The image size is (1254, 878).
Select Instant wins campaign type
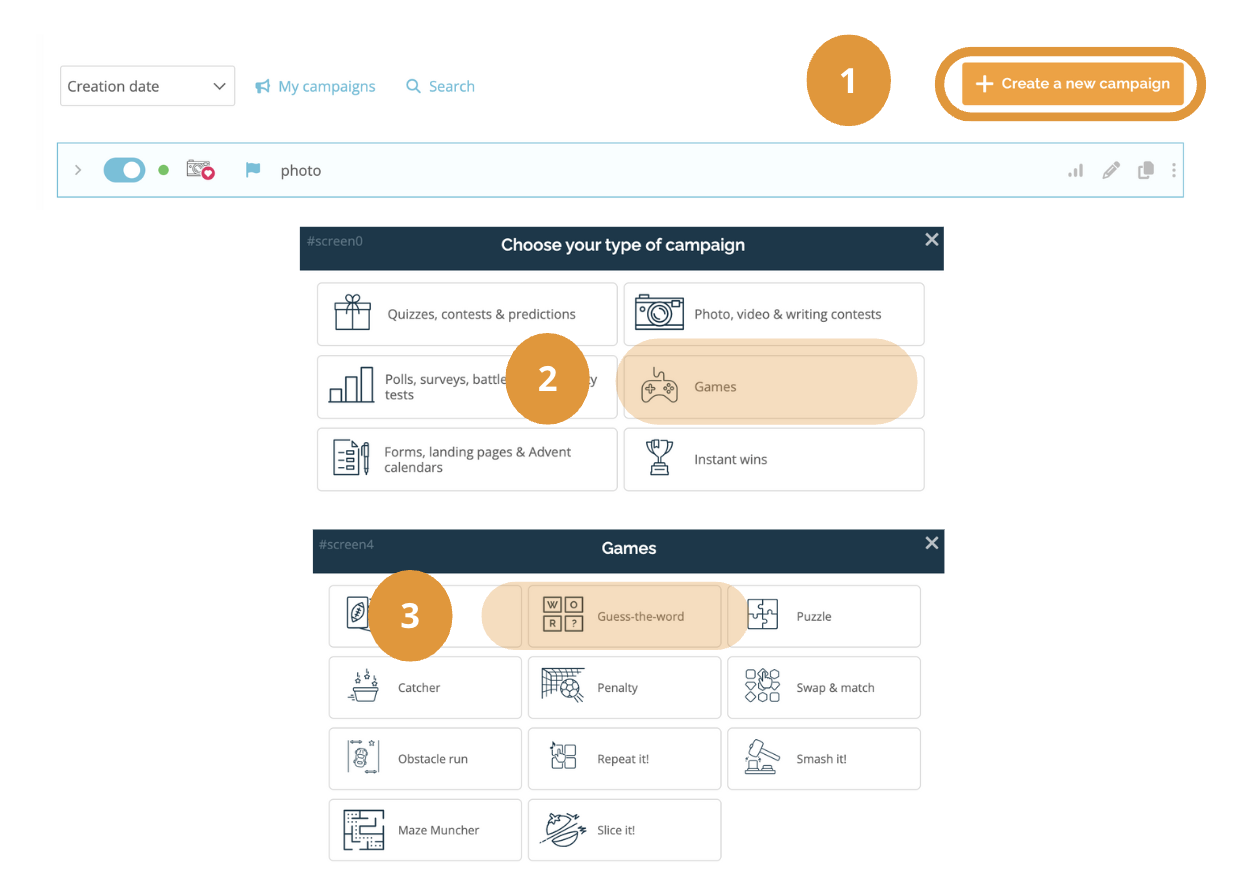point(773,460)
